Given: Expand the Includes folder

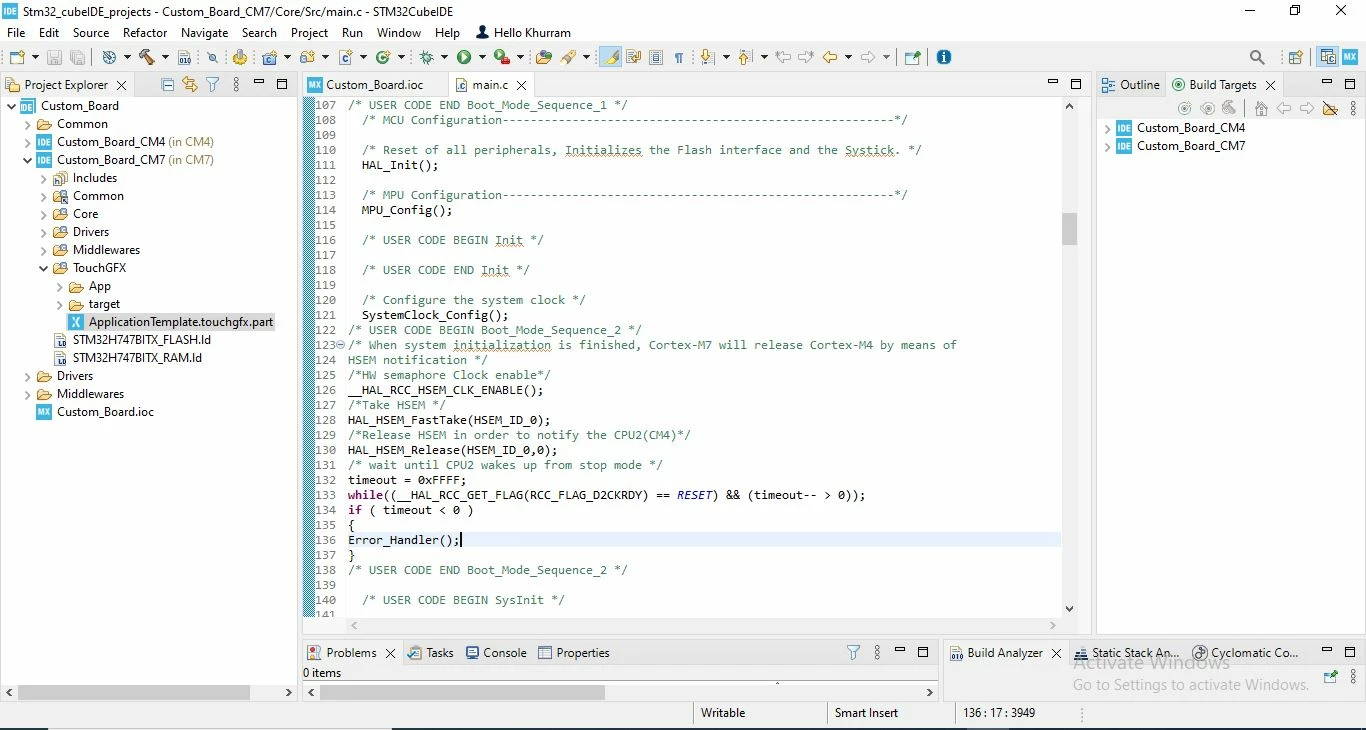Looking at the screenshot, I should pos(44,178).
